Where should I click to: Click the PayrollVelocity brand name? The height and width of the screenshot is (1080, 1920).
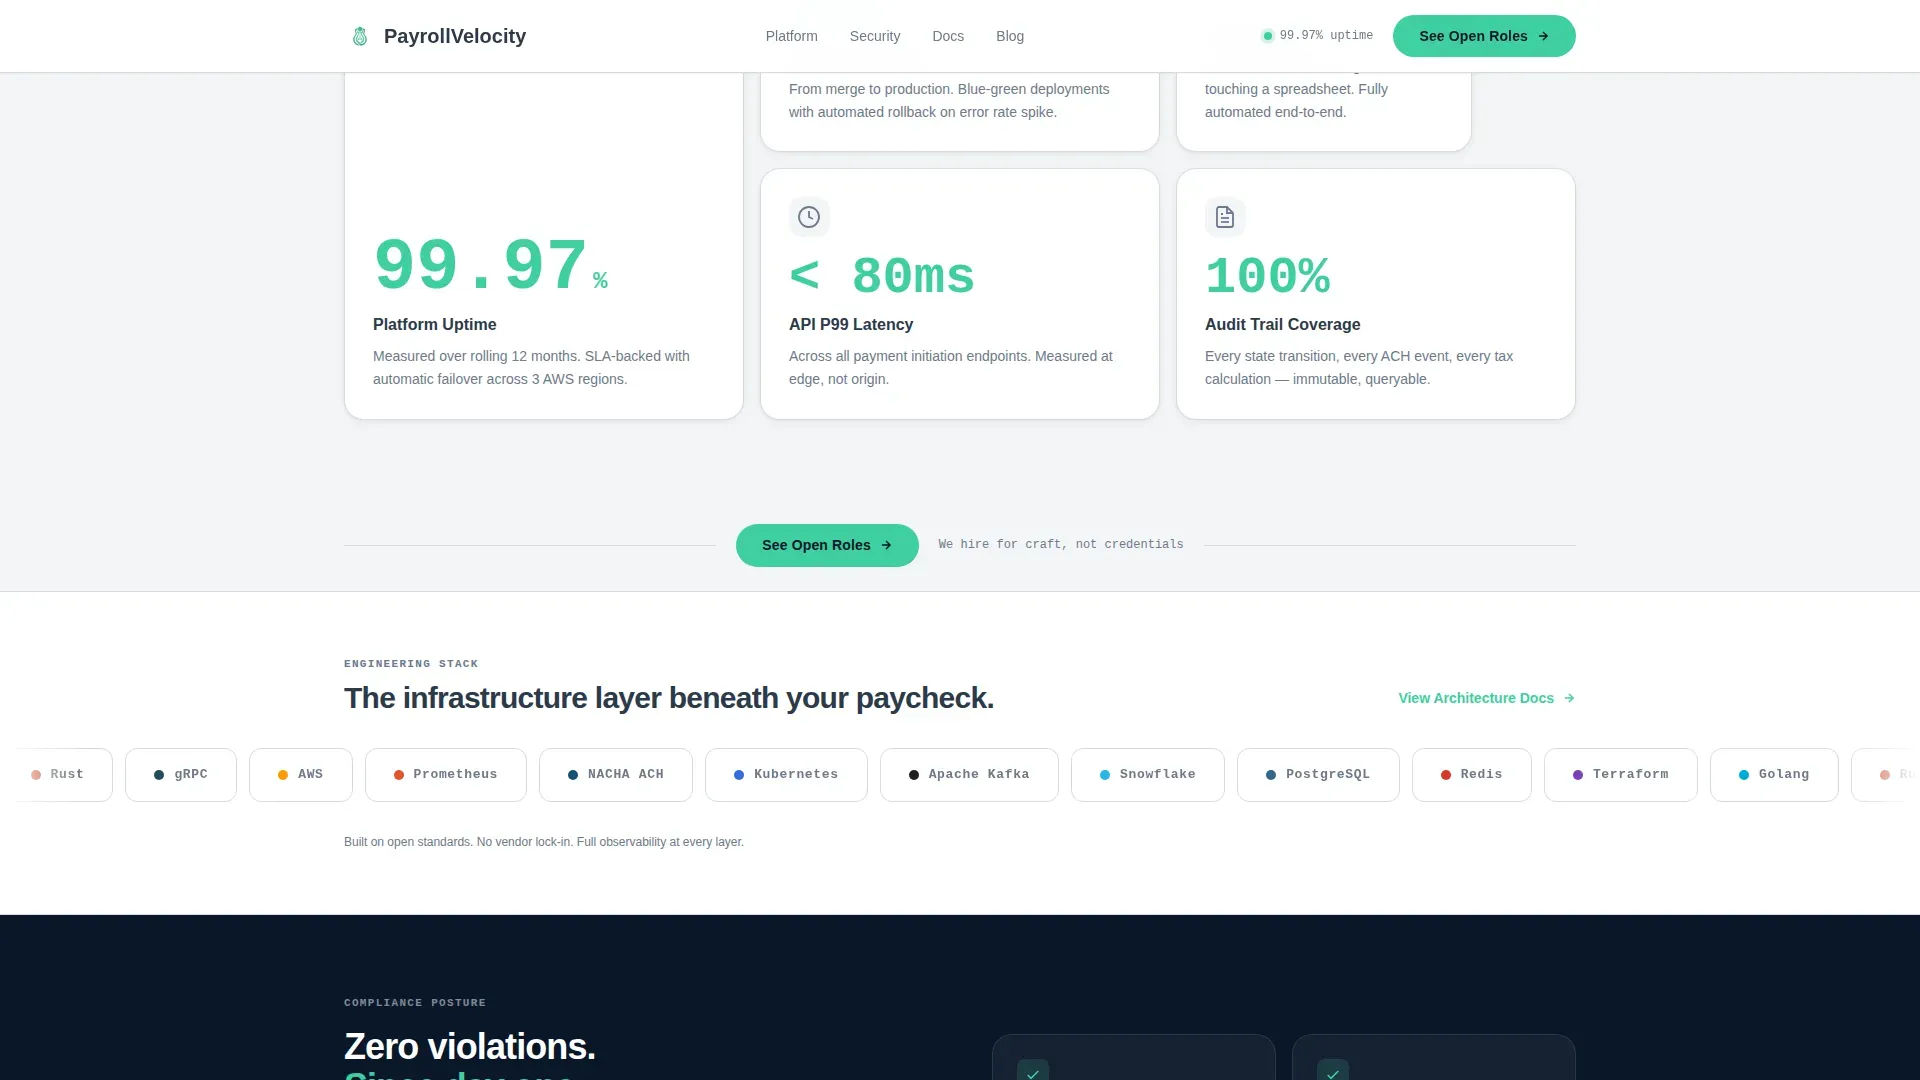click(x=455, y=36)
